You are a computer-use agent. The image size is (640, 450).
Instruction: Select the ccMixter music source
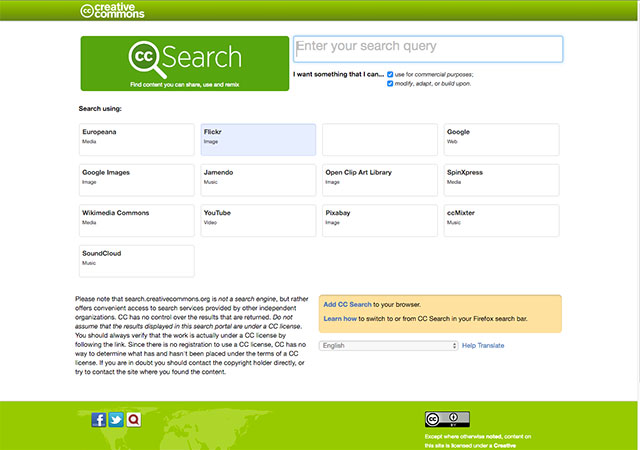pos(502,221)
